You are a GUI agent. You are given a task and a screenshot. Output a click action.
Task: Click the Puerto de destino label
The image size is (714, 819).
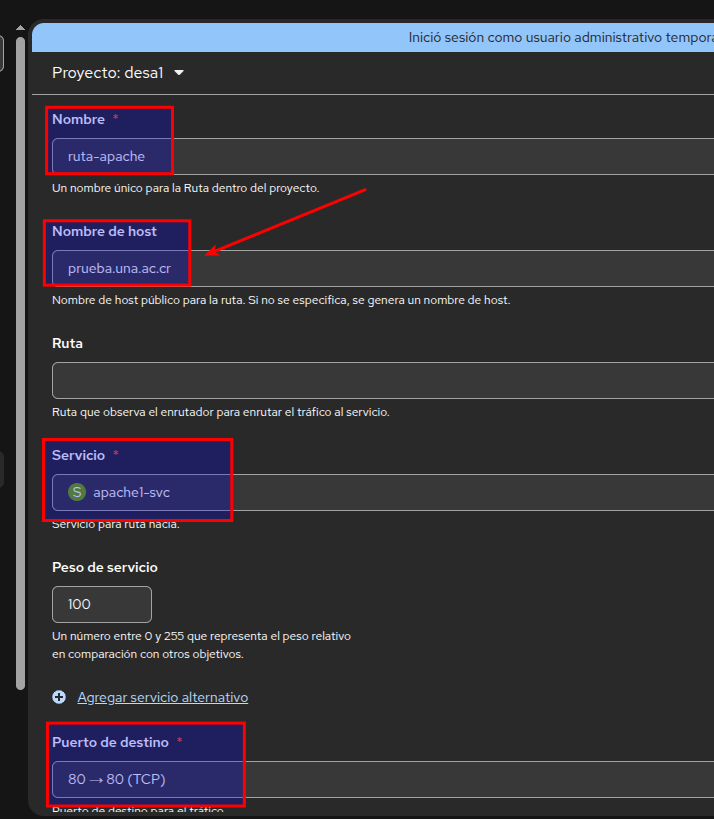point(110,742)
